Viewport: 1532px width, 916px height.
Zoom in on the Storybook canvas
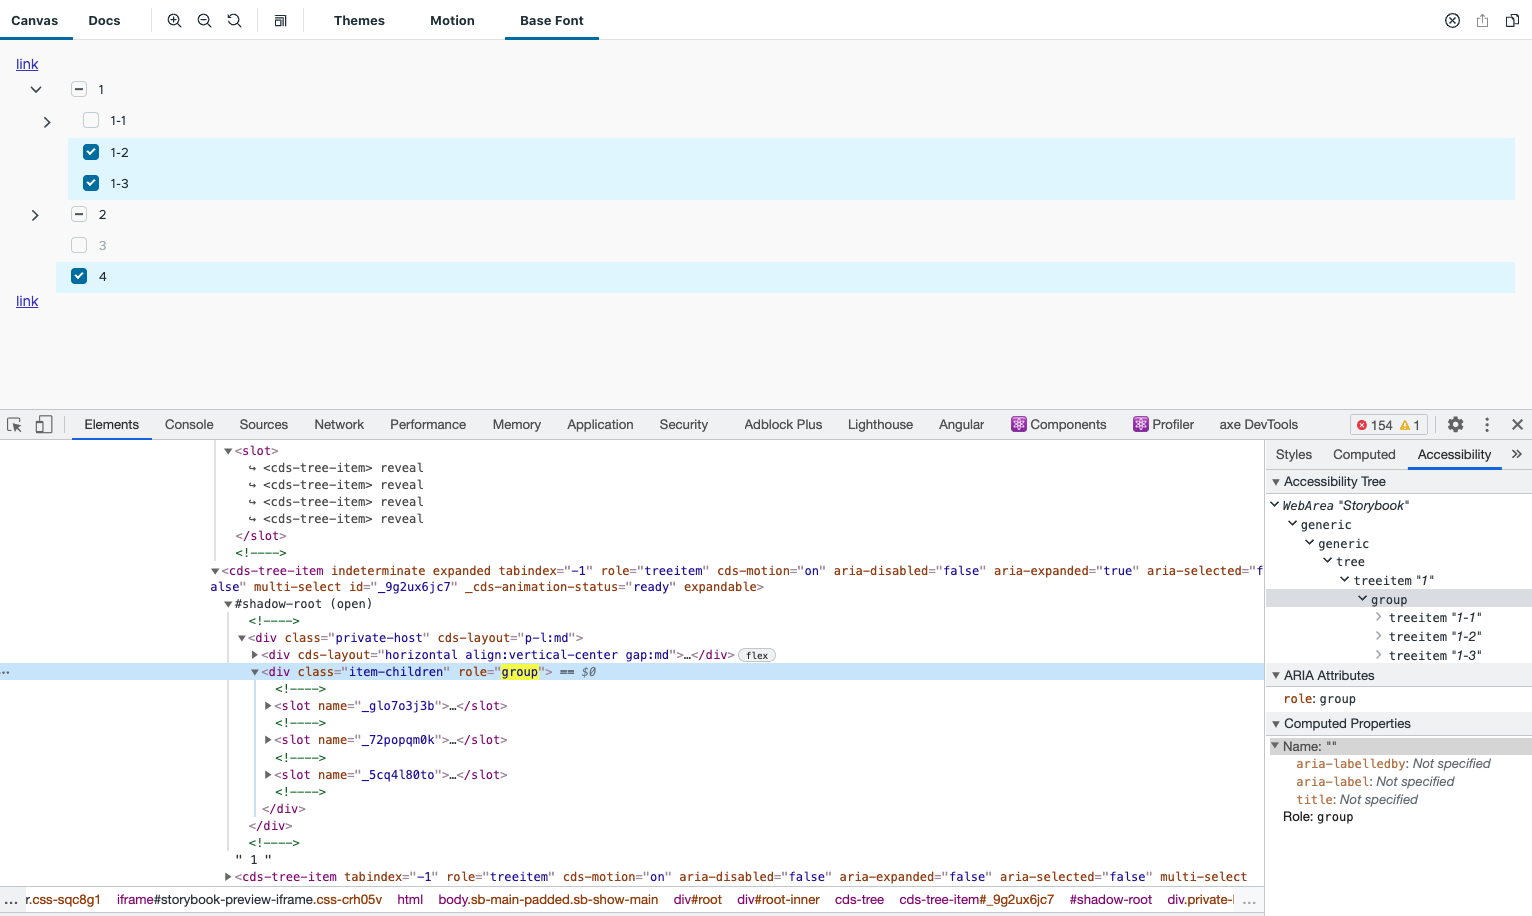pos(174,20)
